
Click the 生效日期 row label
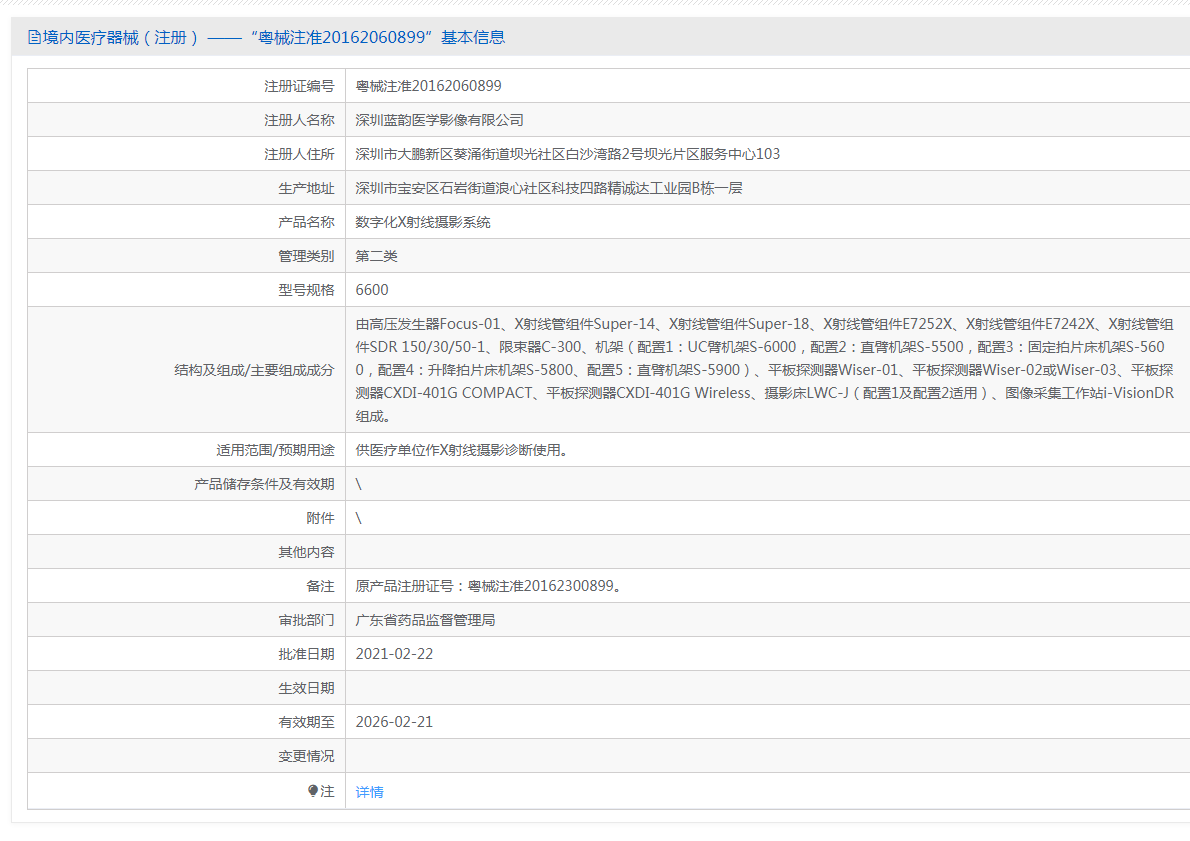306,688
